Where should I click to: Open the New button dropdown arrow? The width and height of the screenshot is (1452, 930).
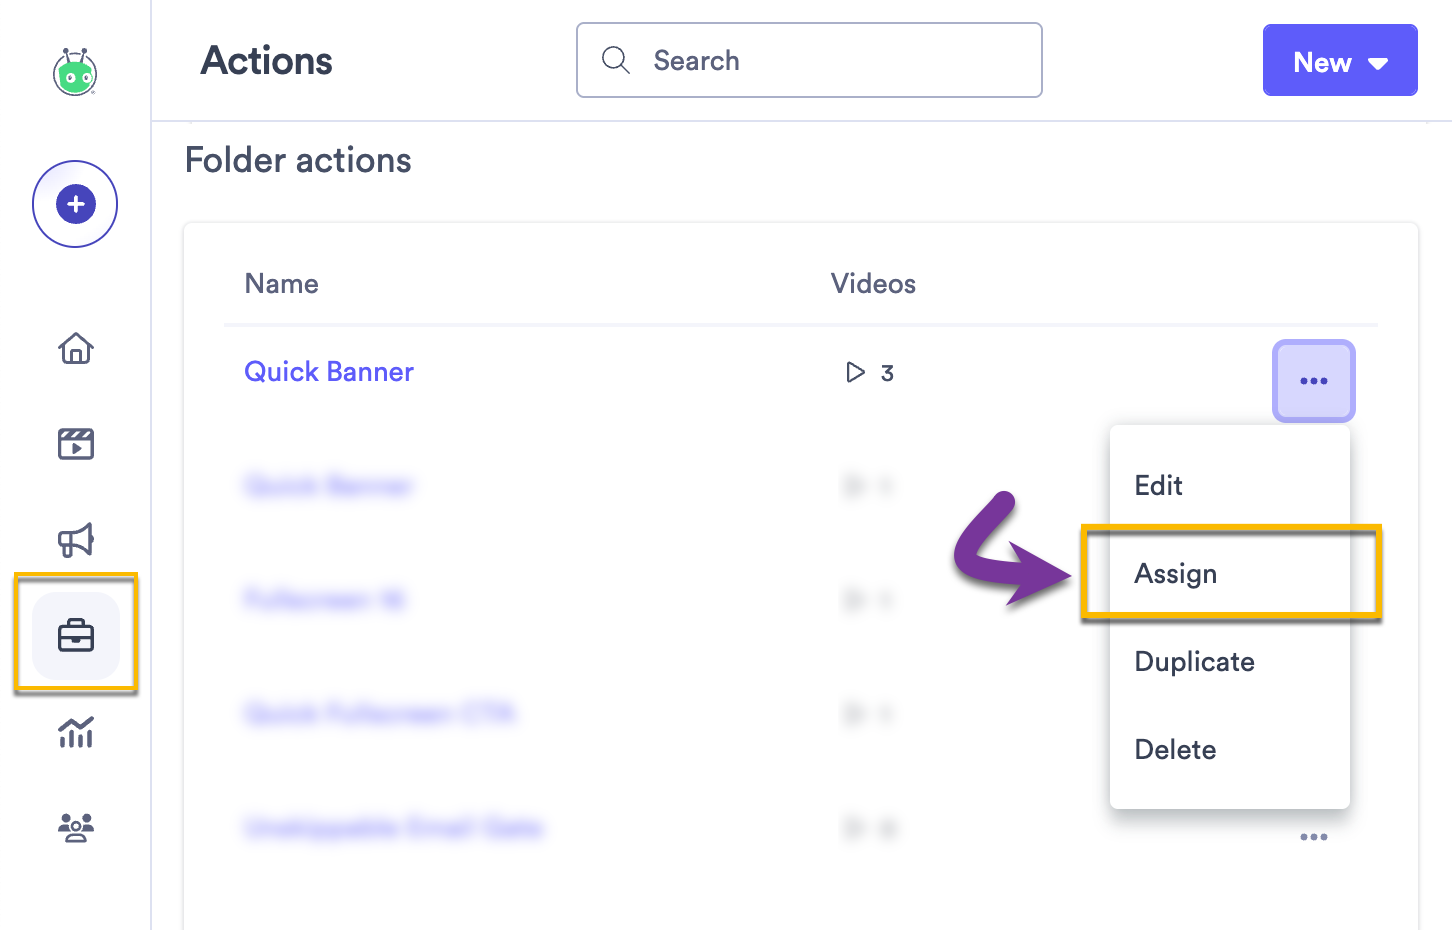click(x=1379, y=62)
